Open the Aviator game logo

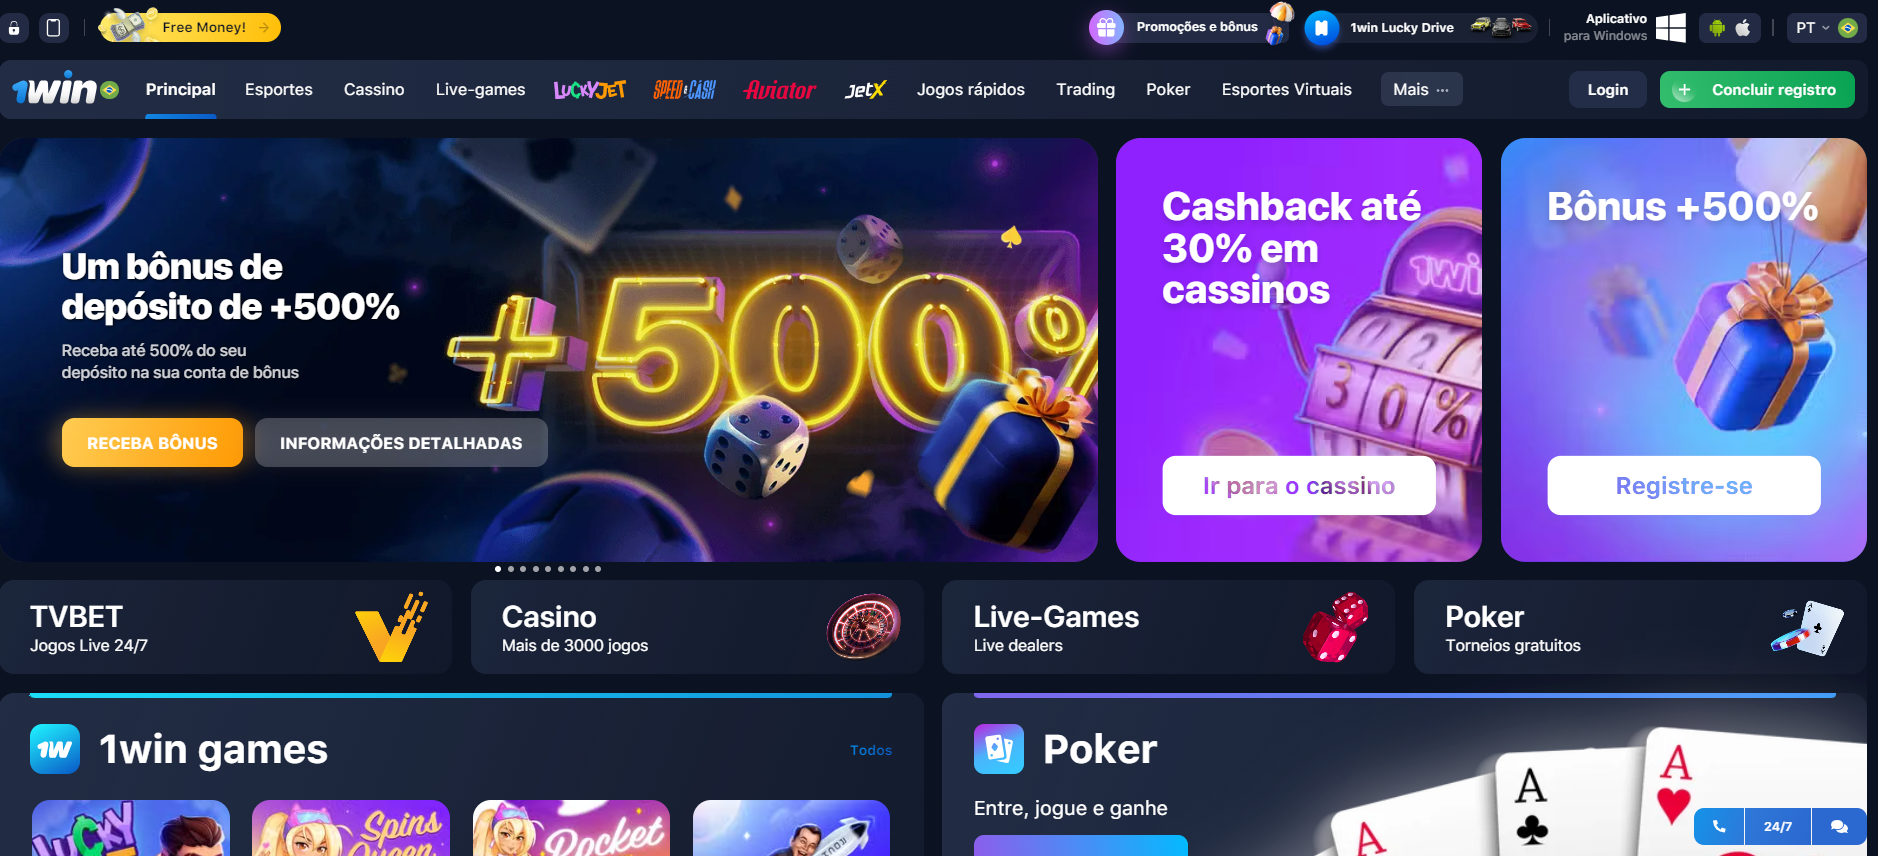780,90
